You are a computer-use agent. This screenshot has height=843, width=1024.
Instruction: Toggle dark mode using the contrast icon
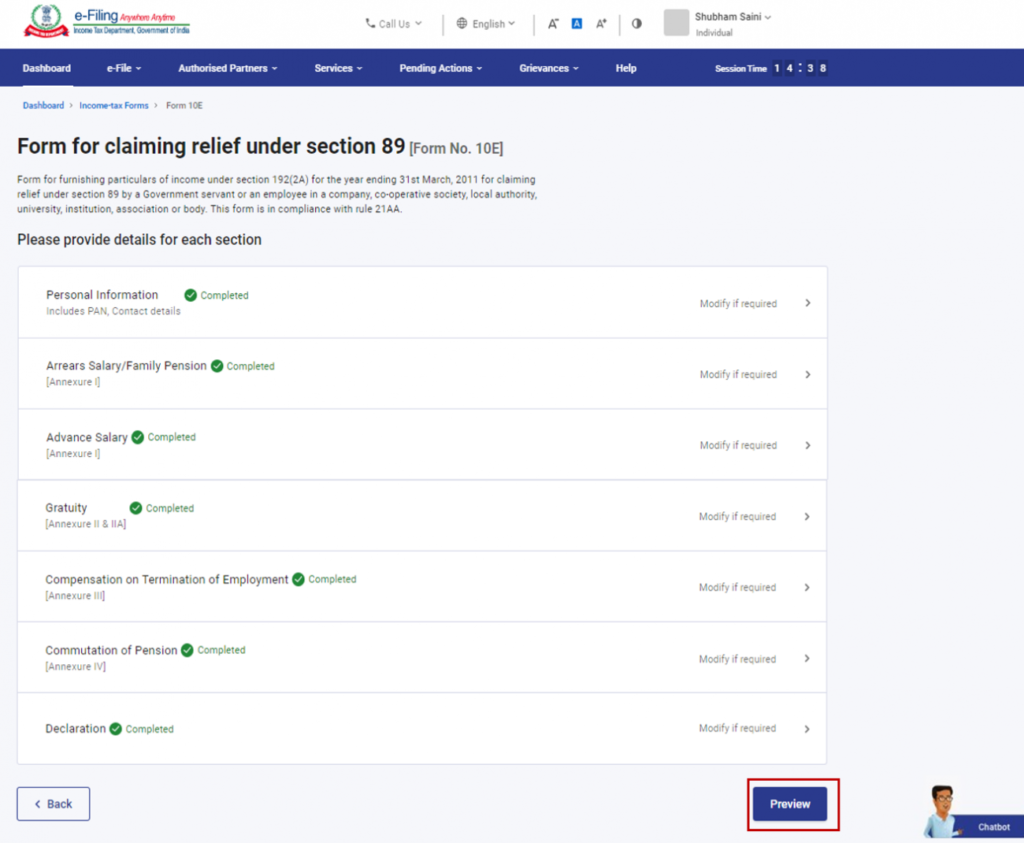[x=637, y=23]
